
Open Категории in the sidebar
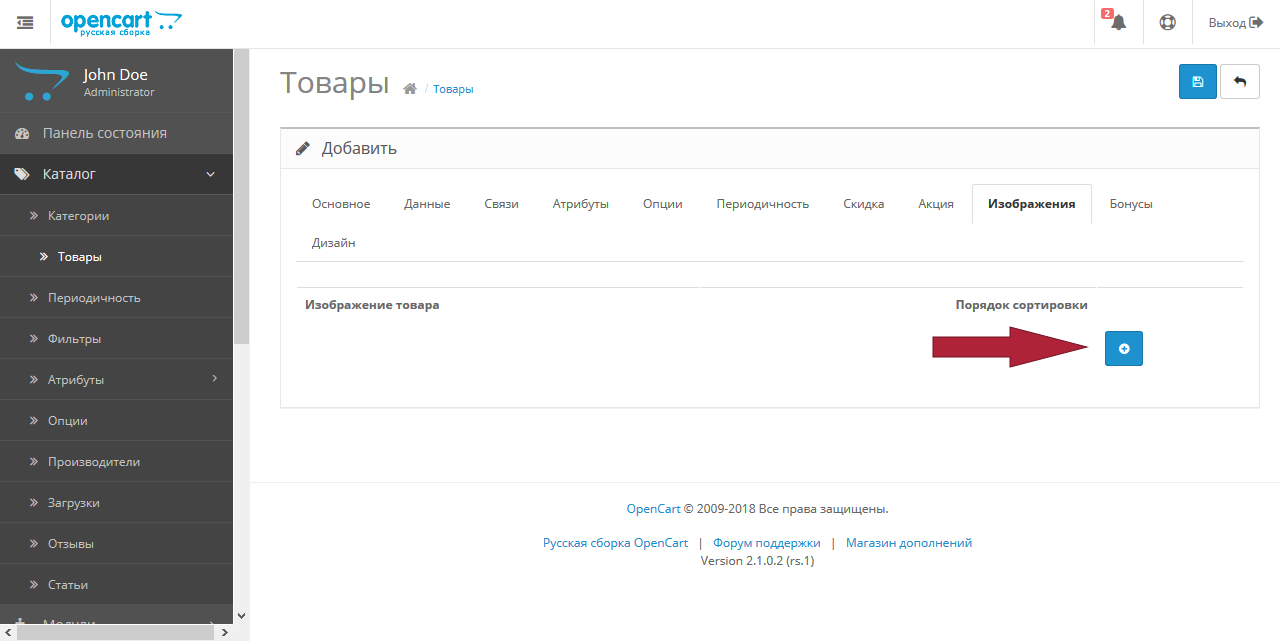pos(116,215)
